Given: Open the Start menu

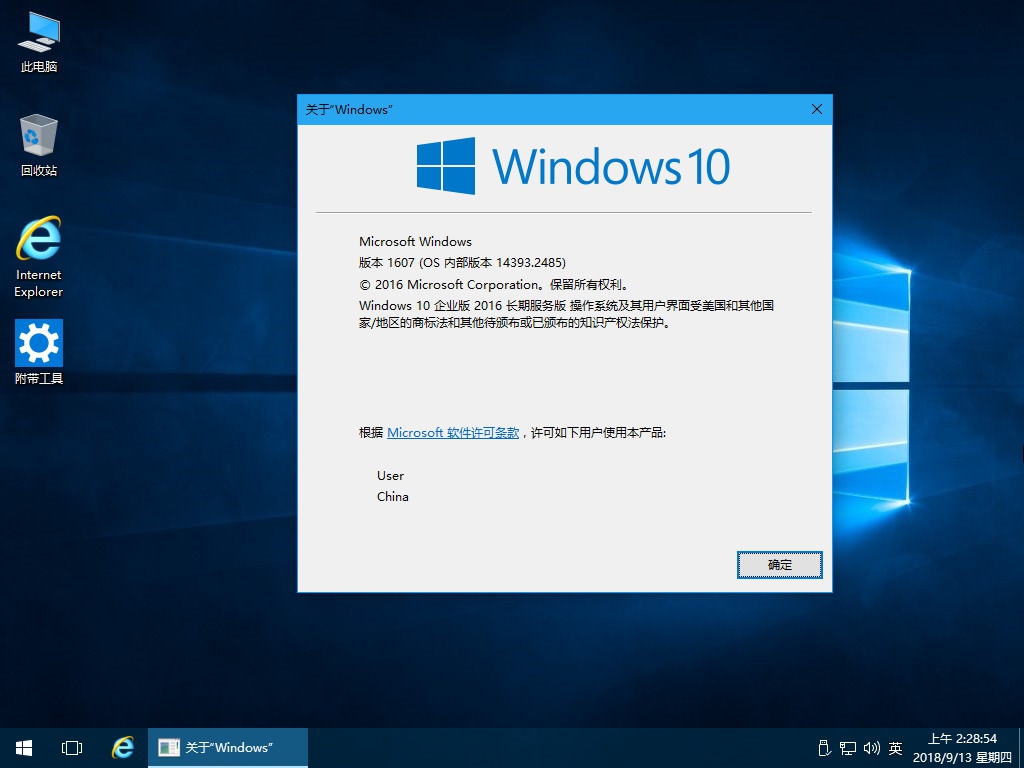Looking at the screenshot, I should pyautogui.click(x=24, y=748).
